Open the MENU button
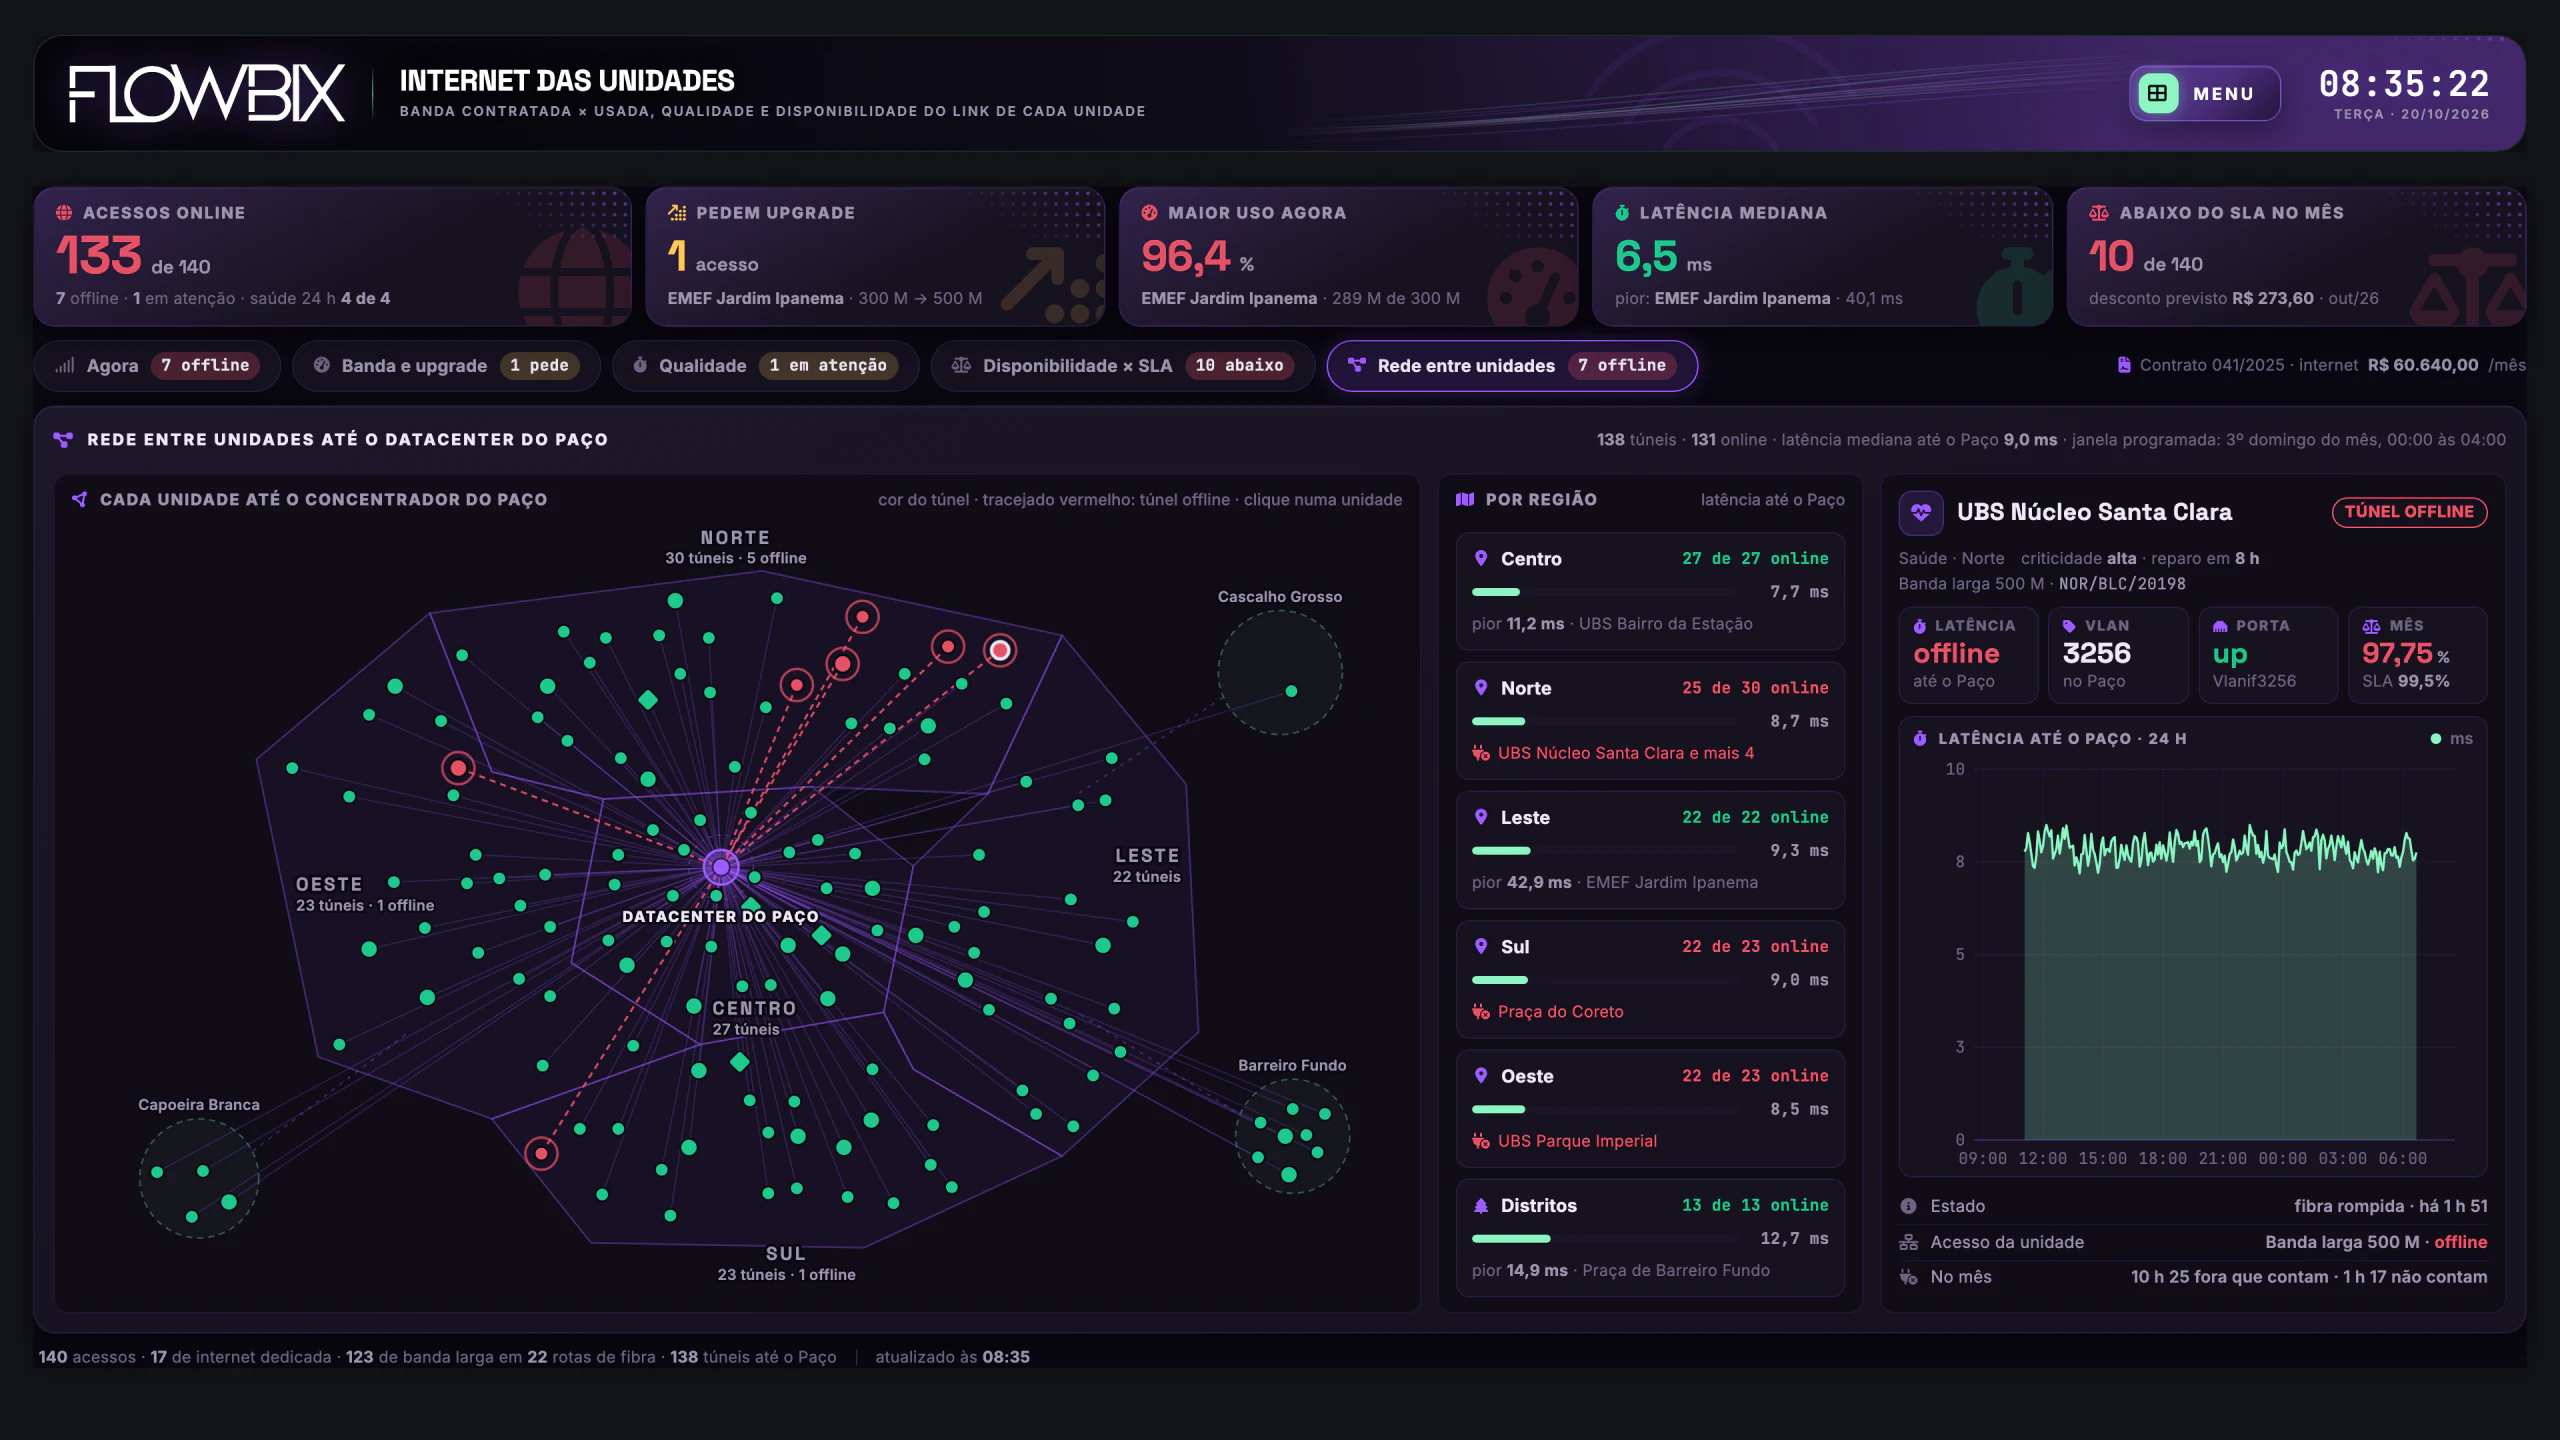 2204,93
